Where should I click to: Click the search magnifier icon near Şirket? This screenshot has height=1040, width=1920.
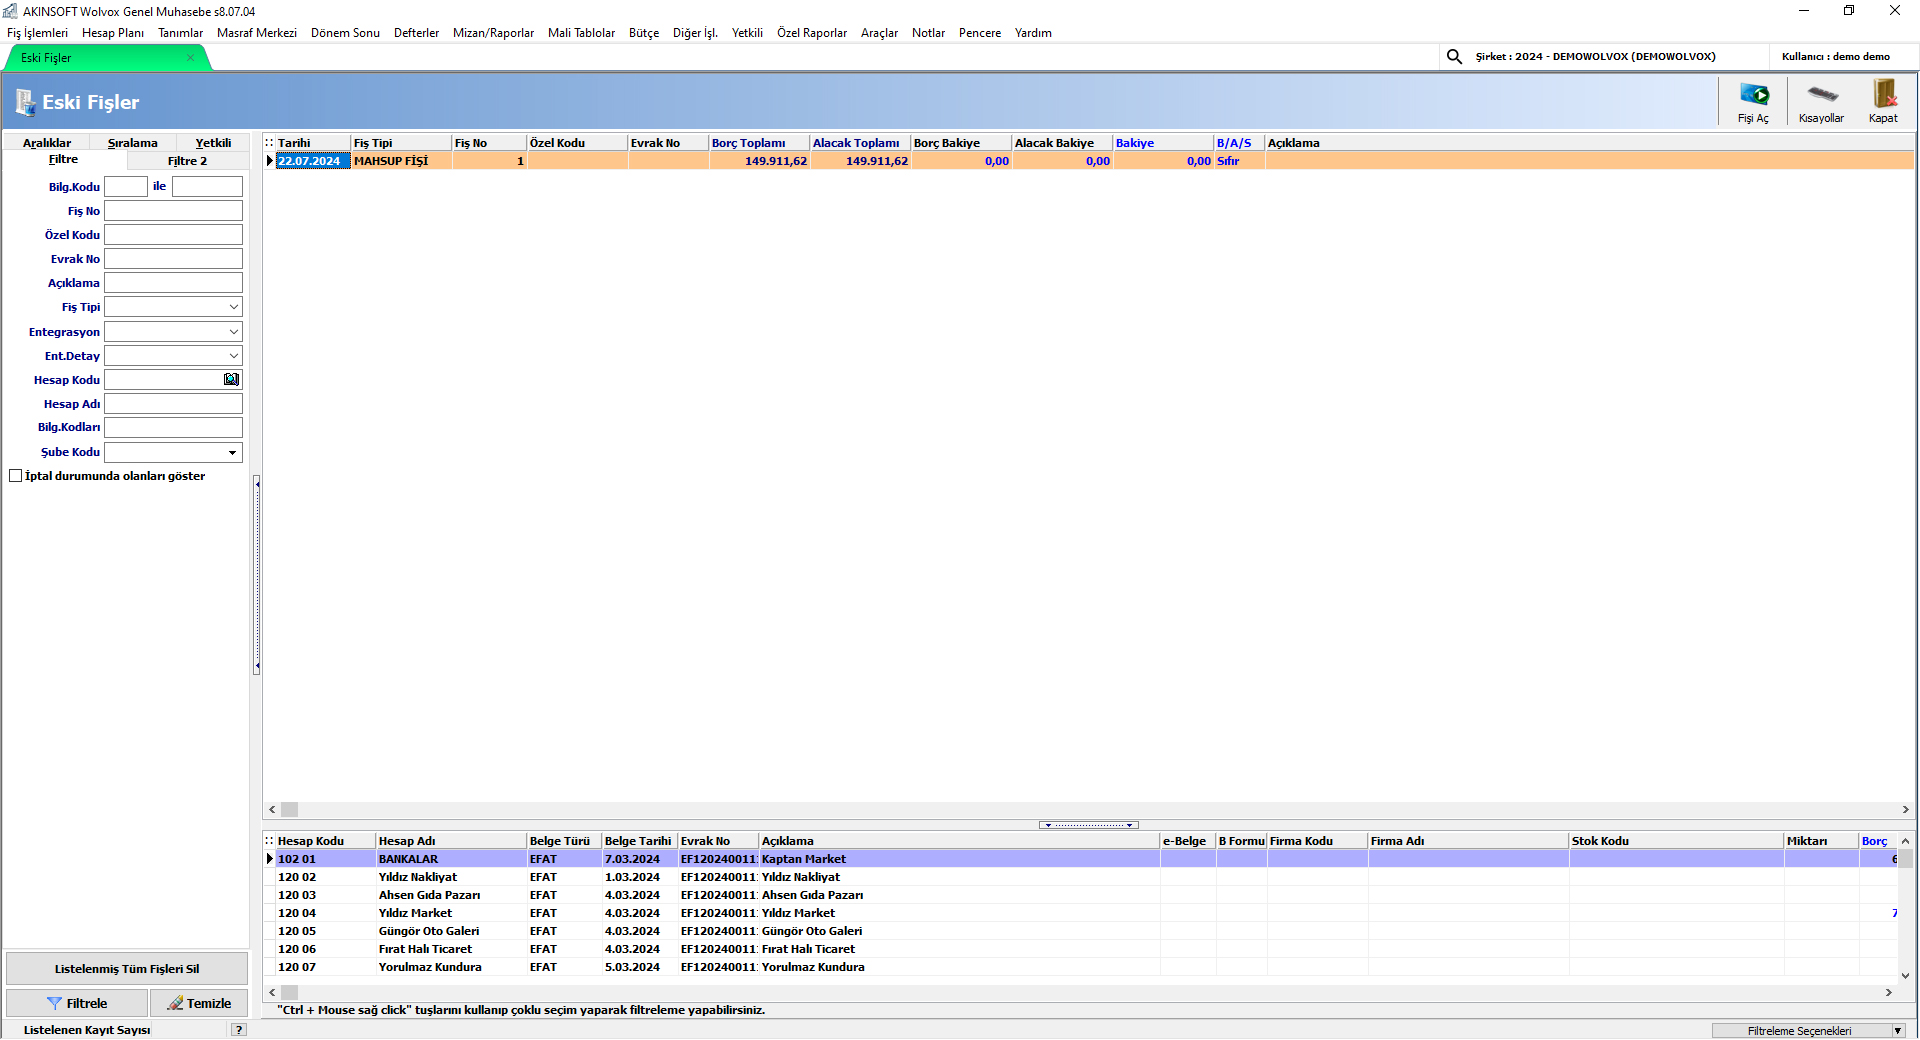(x=1454, y=57)
